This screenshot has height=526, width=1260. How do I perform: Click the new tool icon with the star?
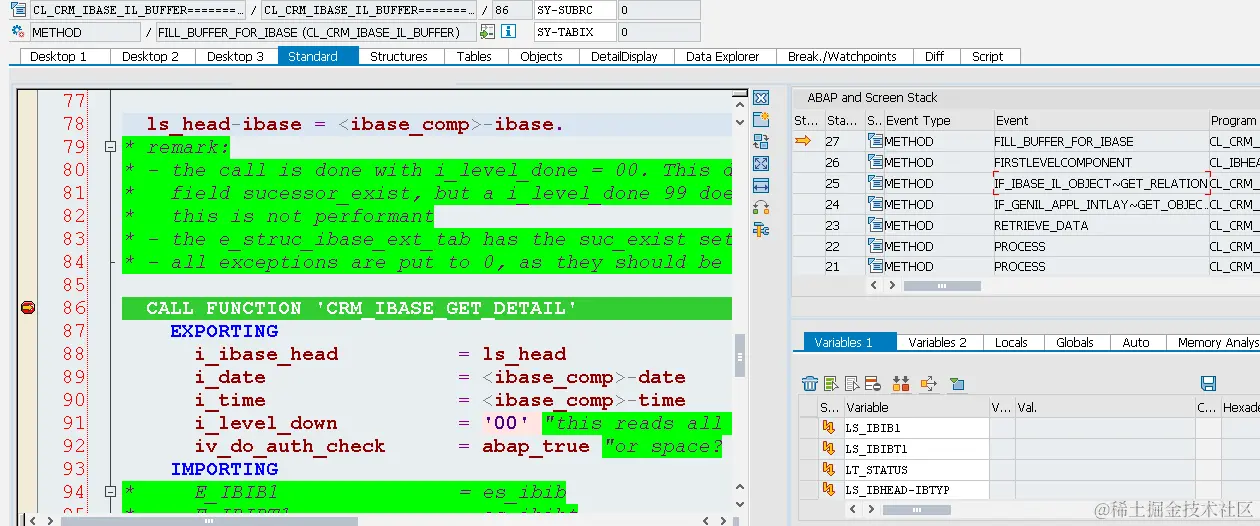click(761, 120)
